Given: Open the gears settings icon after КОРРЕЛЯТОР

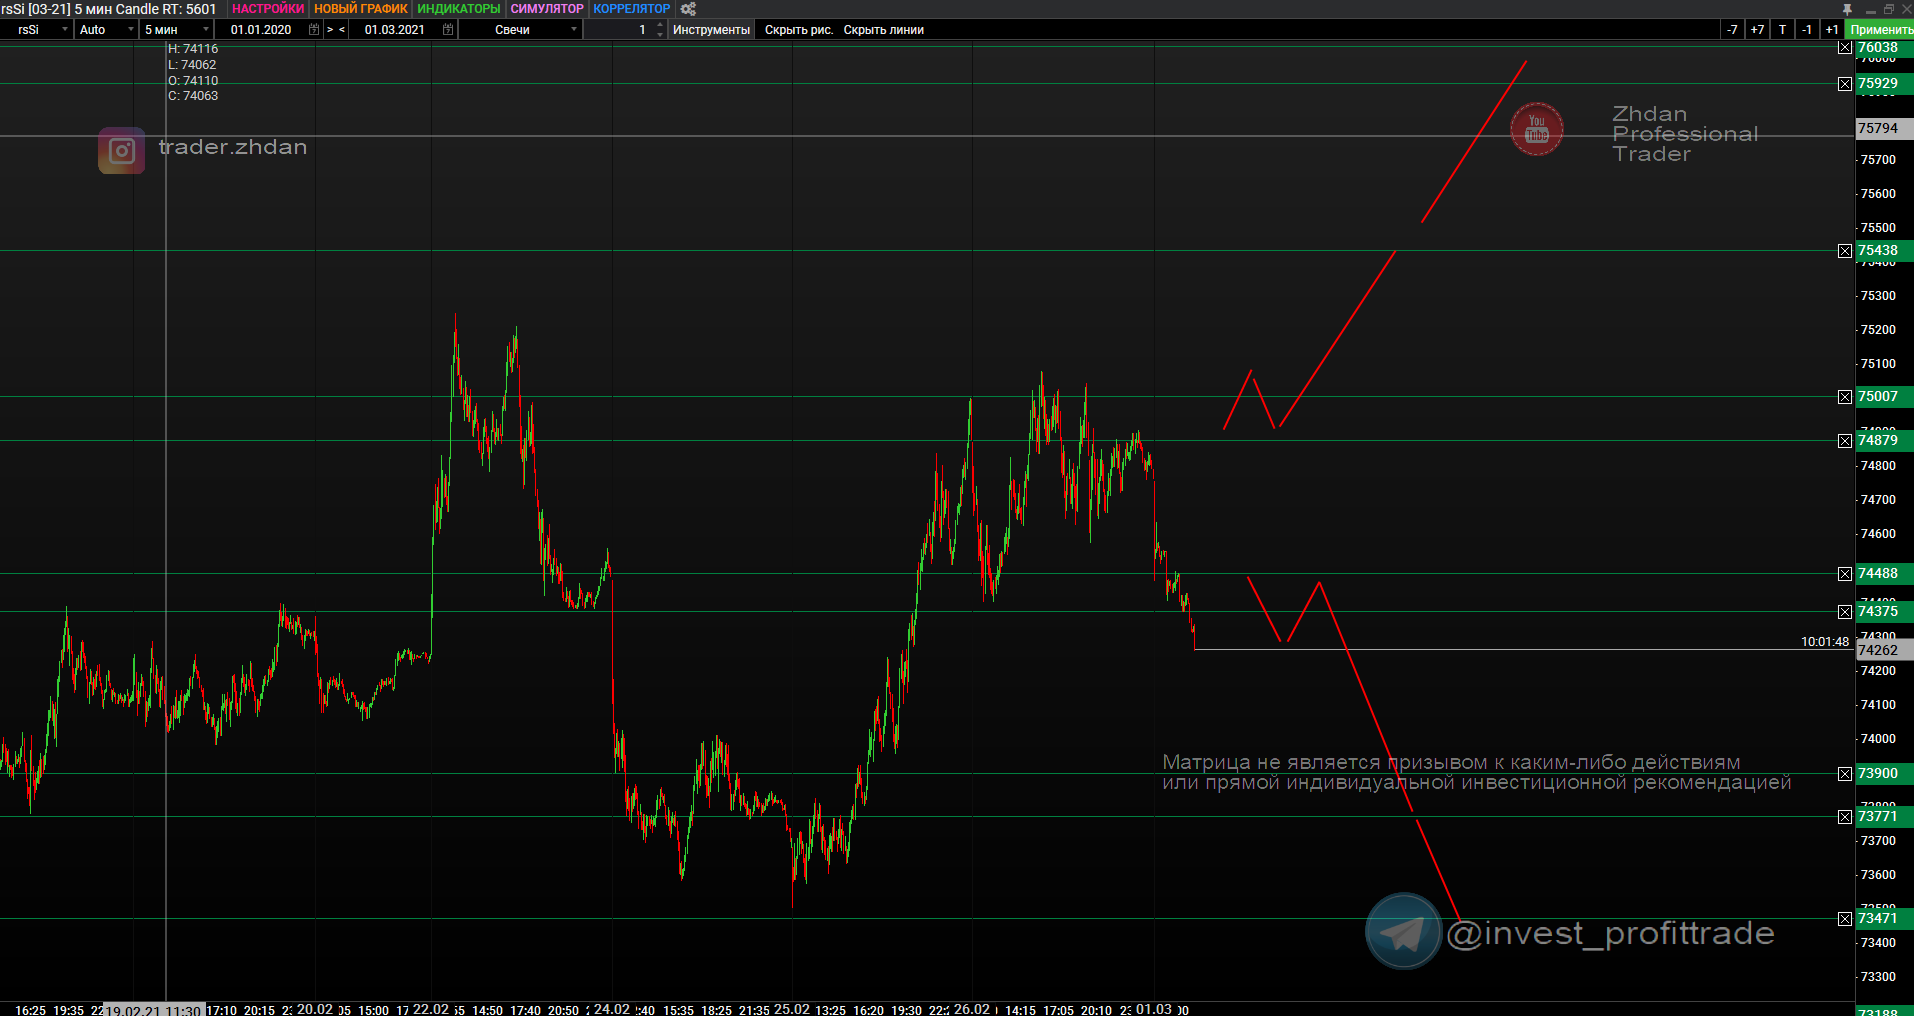Looking at the screenshot, I should coord(688,9).
